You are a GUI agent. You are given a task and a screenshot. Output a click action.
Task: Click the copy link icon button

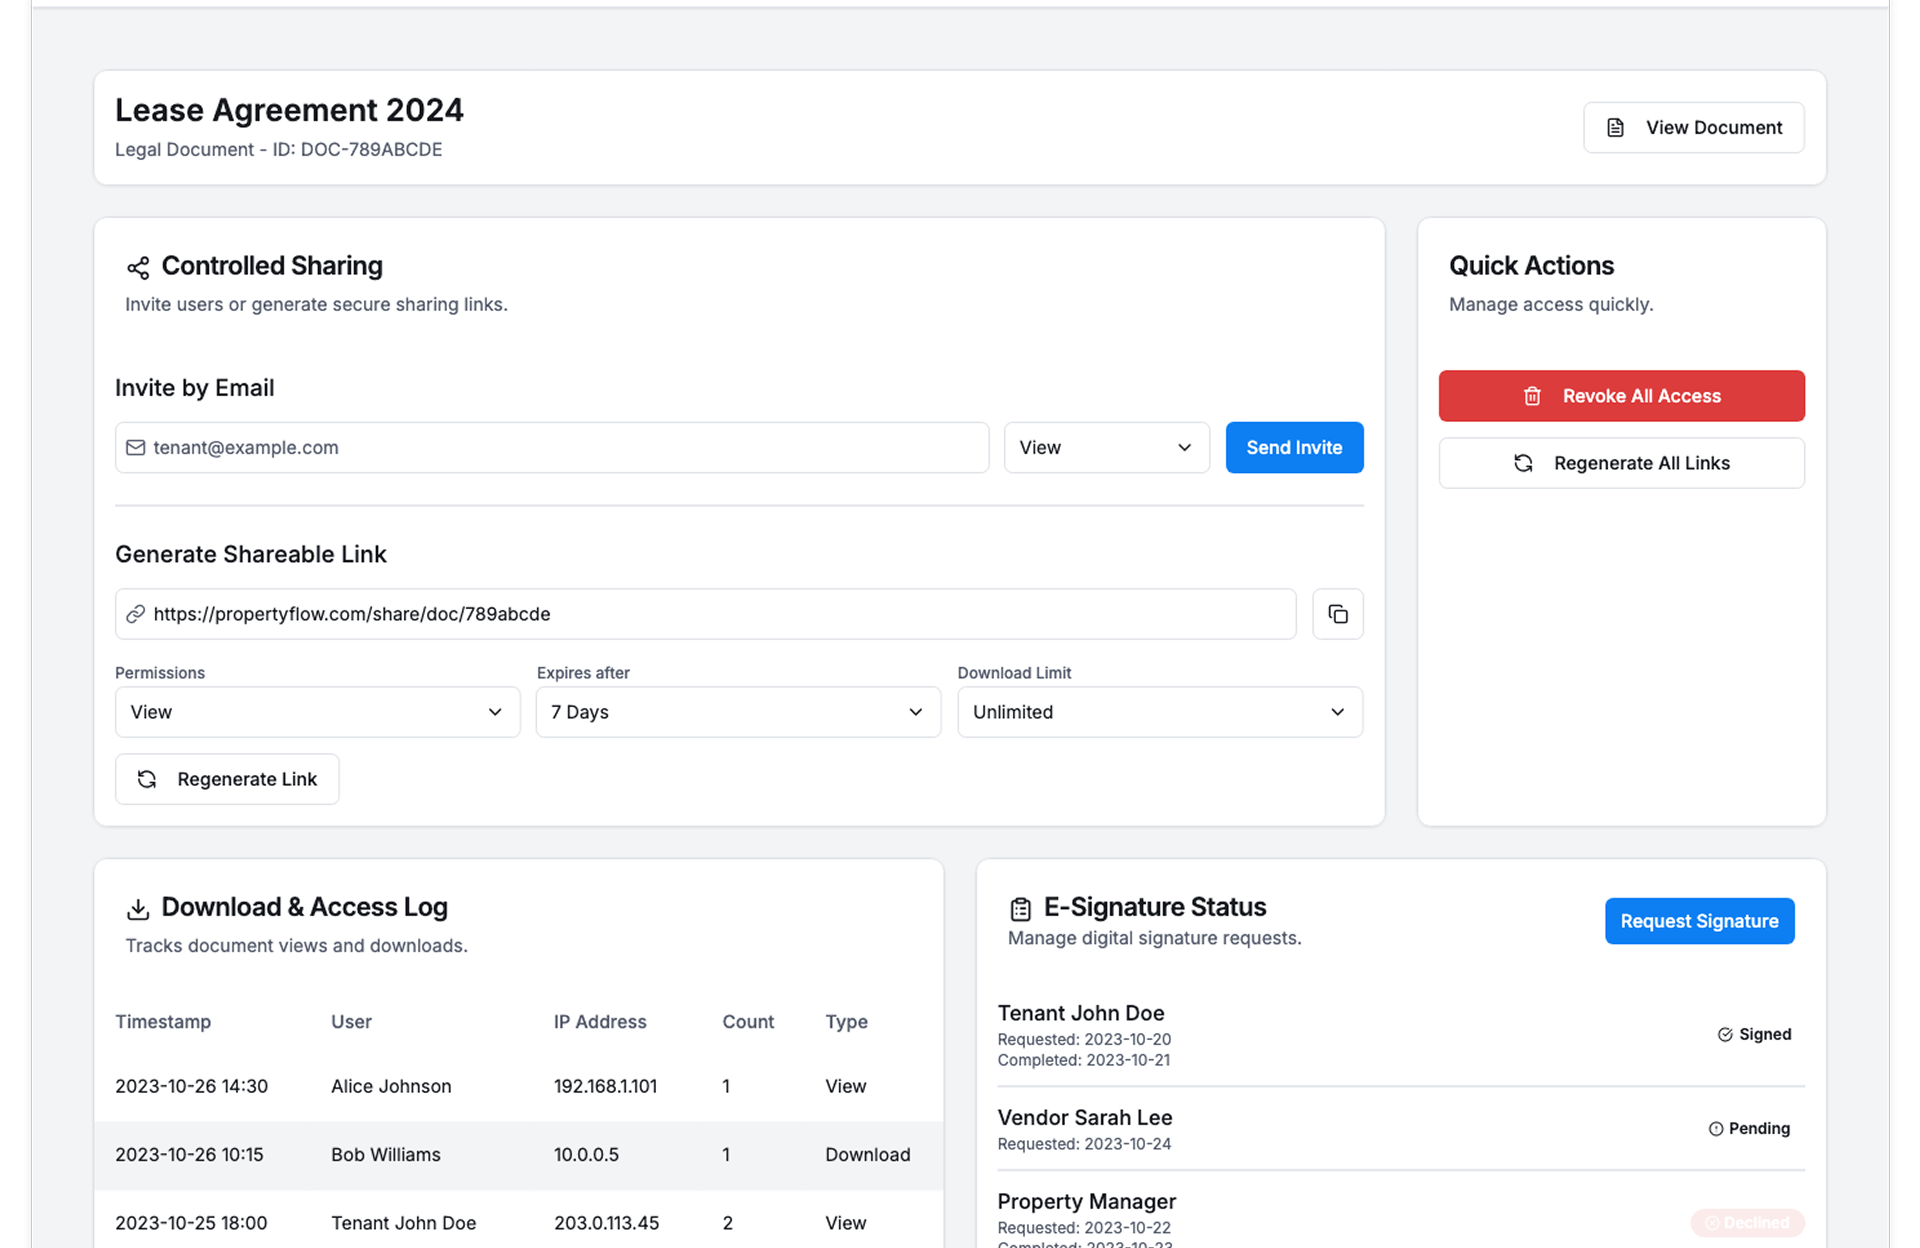click(1337, 614)
